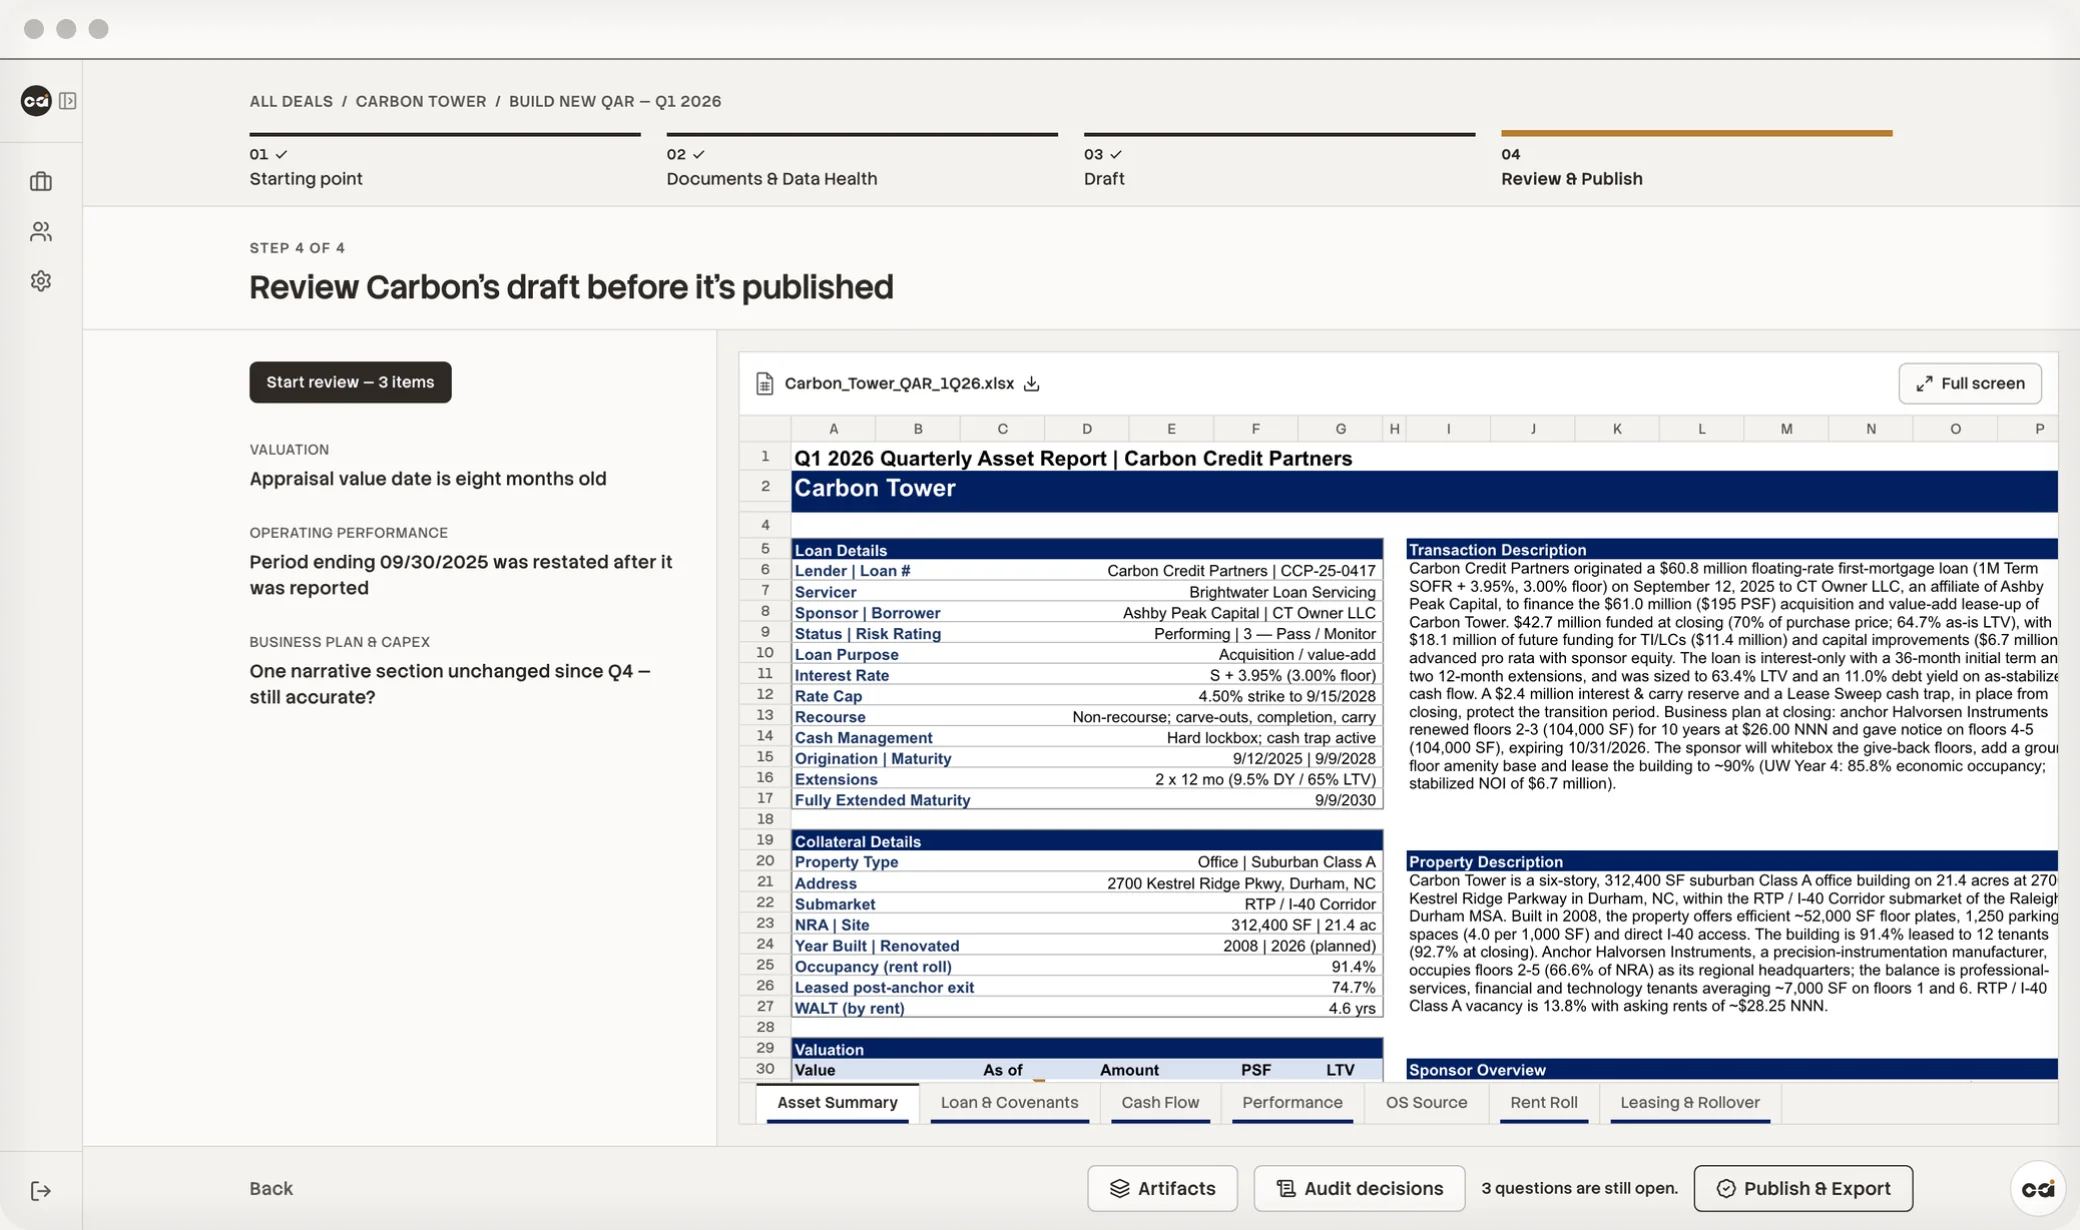Viewport: 2080px width, 1230px height.
Task: Click Transaction Description section header
Action: [1497, 550]
